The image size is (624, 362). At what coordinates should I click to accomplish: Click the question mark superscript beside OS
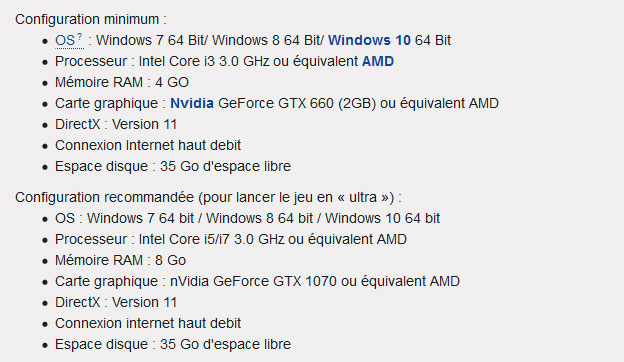tap(80, 37)
